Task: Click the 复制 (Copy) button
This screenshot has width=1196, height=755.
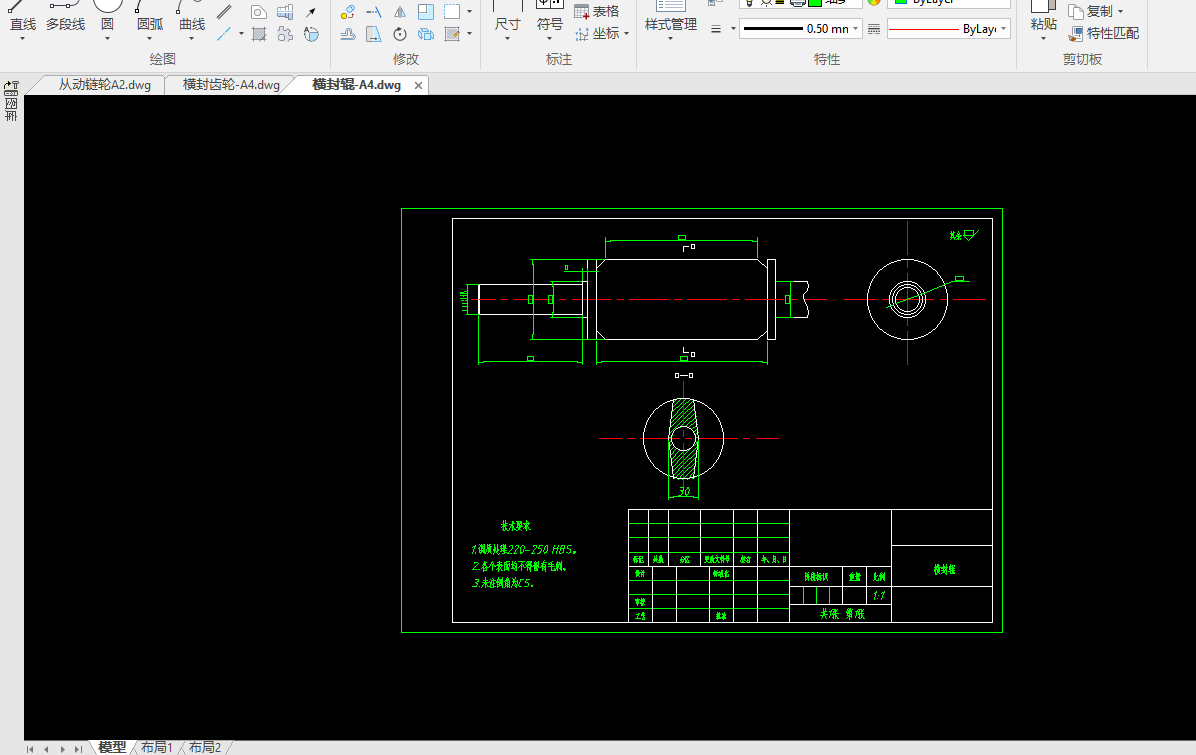Action: [x=1098, y=11]
